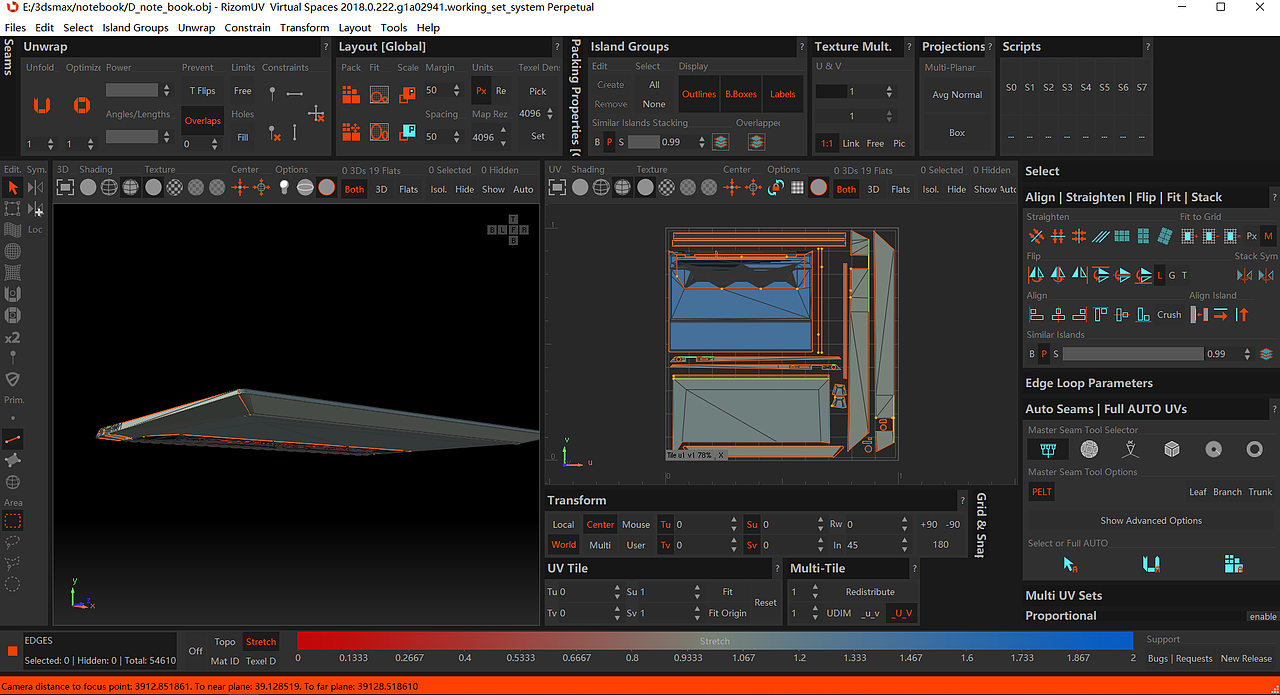Viewport: 1280px width, 695px height.
Task: Click the first Straighten icon in Select panel
Action: (1036, 236)
